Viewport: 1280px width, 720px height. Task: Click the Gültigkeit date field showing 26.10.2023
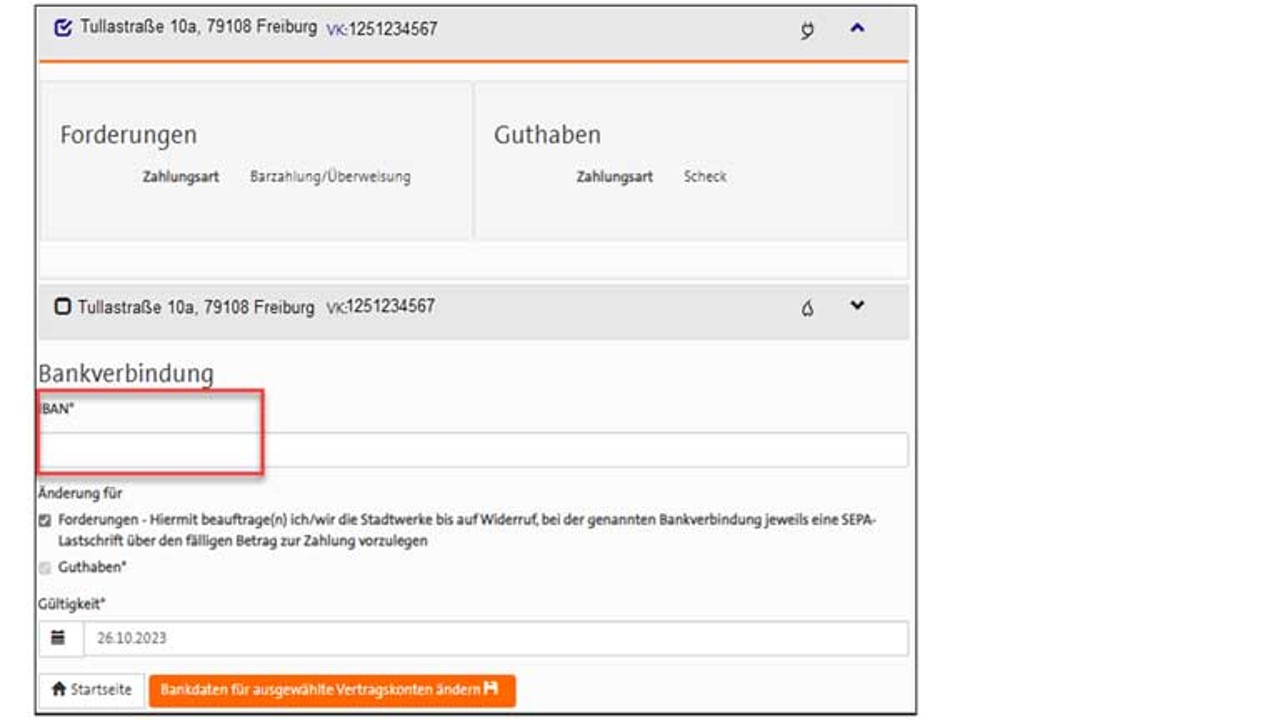click(495, 638)
